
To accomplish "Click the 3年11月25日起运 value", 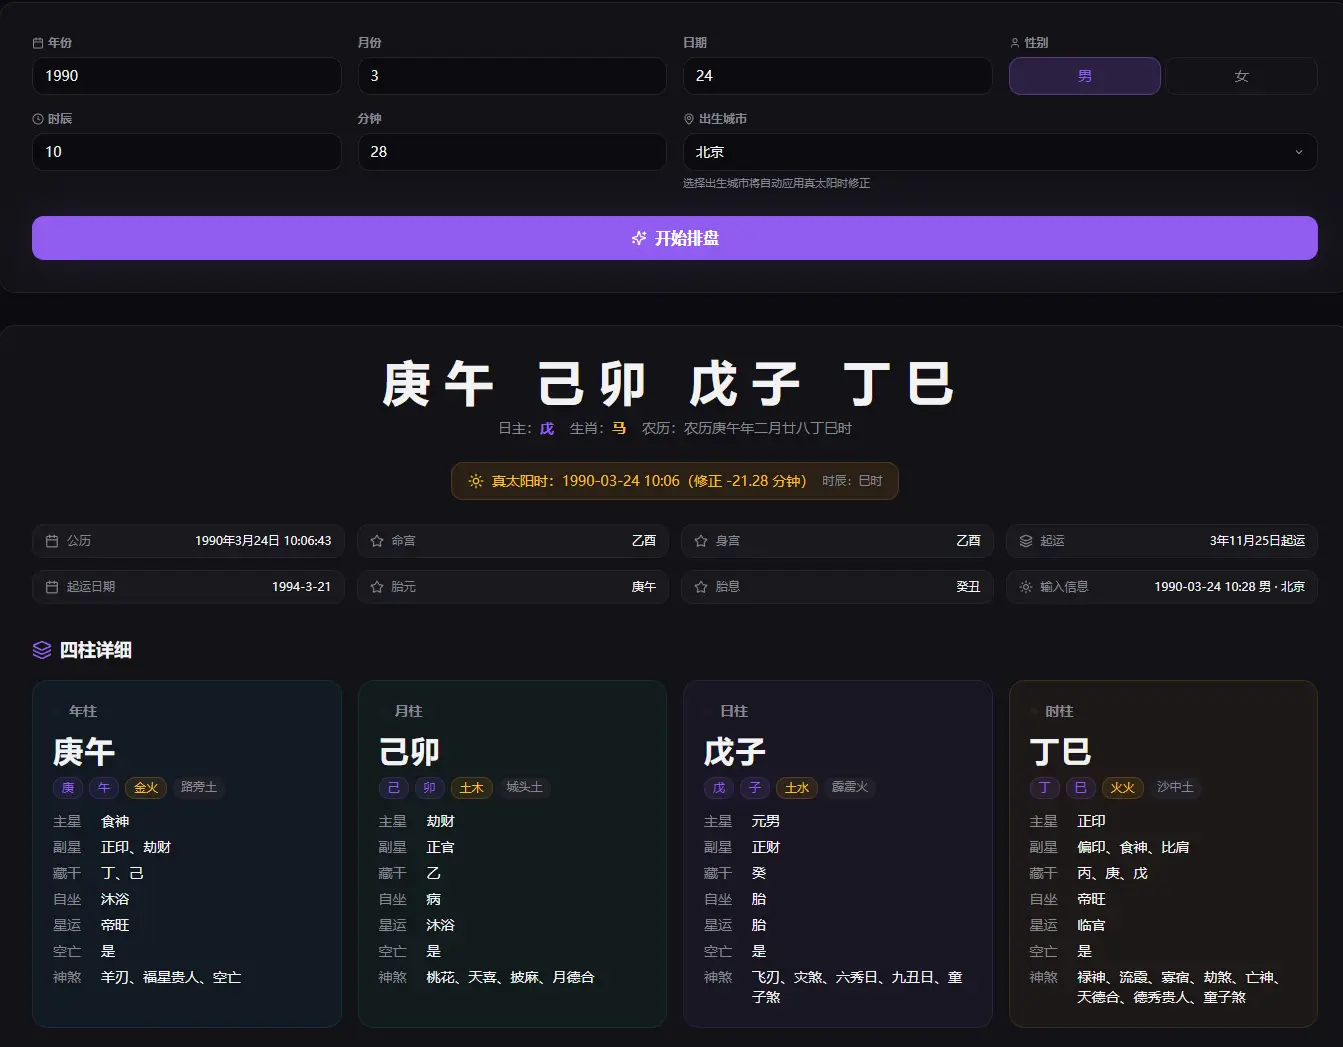I will (x=1258, y=541).
